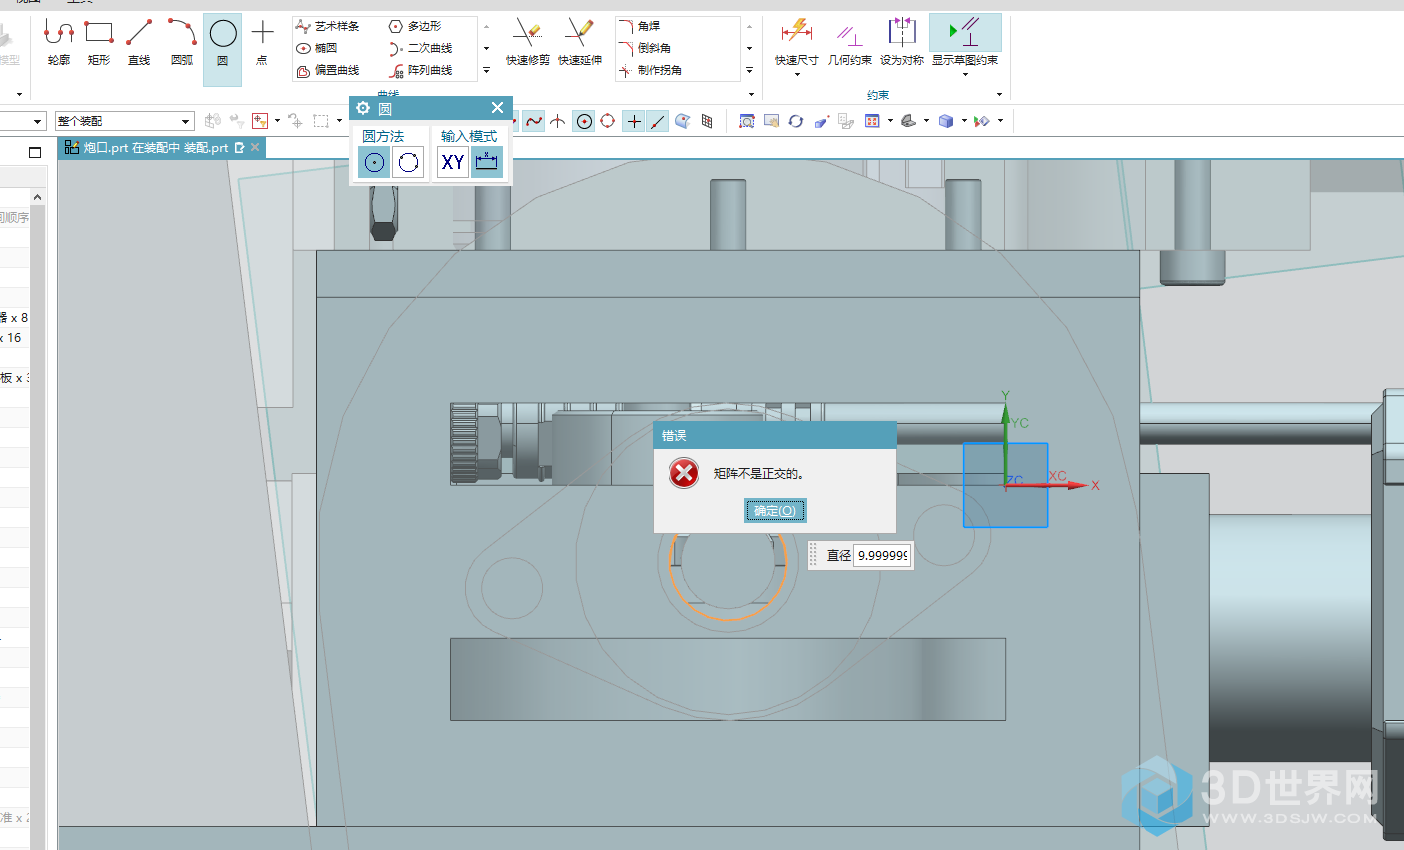Click the X axis of the coordinate triad

(x=1048, y=485)
